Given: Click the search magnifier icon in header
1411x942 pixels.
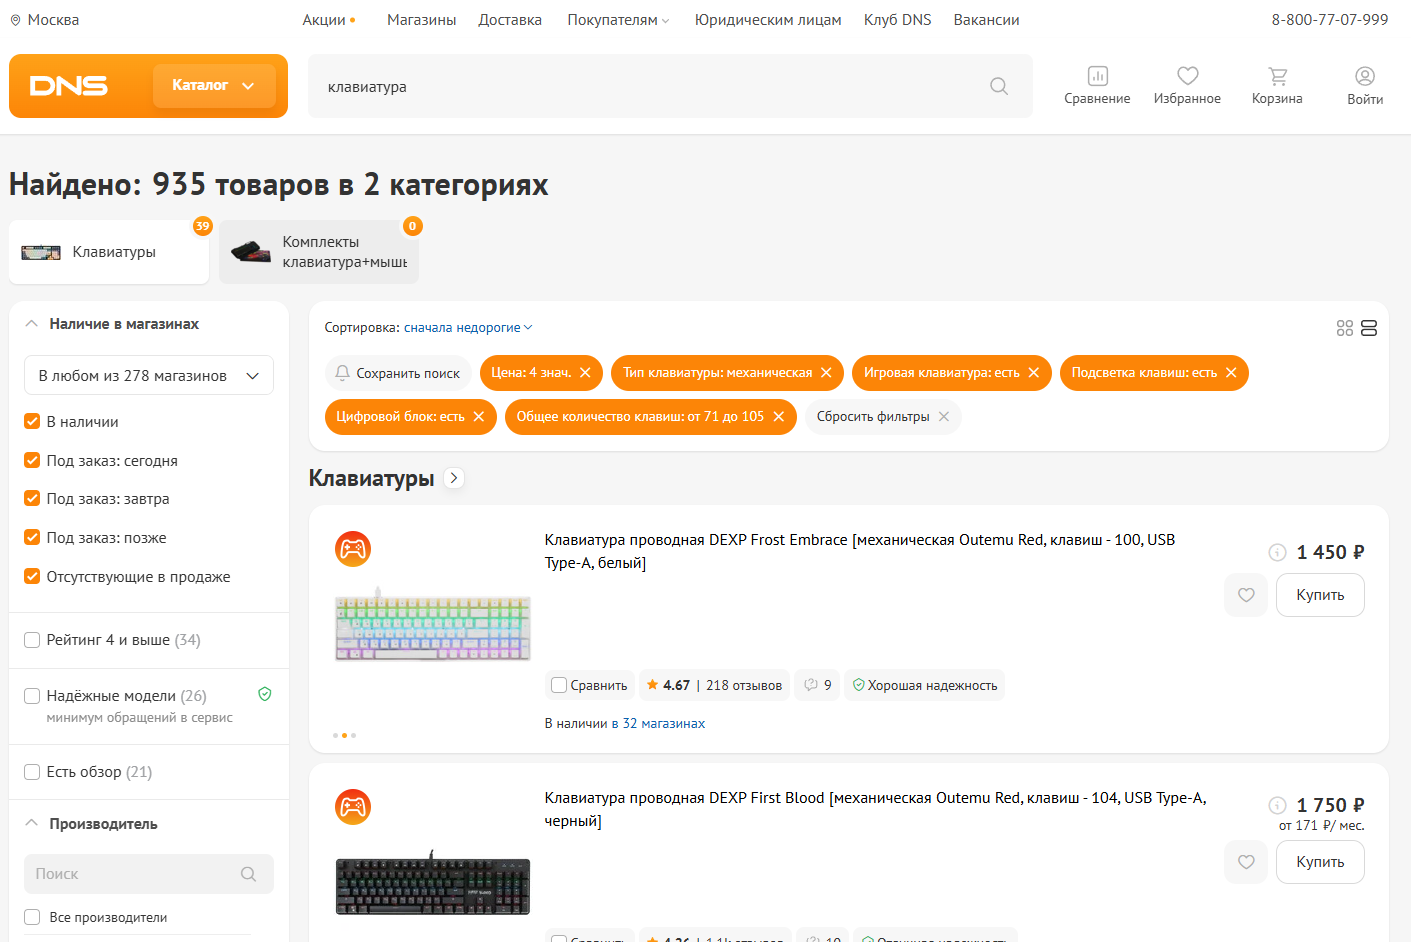Looking at the screenshot, I should [998, 86].
